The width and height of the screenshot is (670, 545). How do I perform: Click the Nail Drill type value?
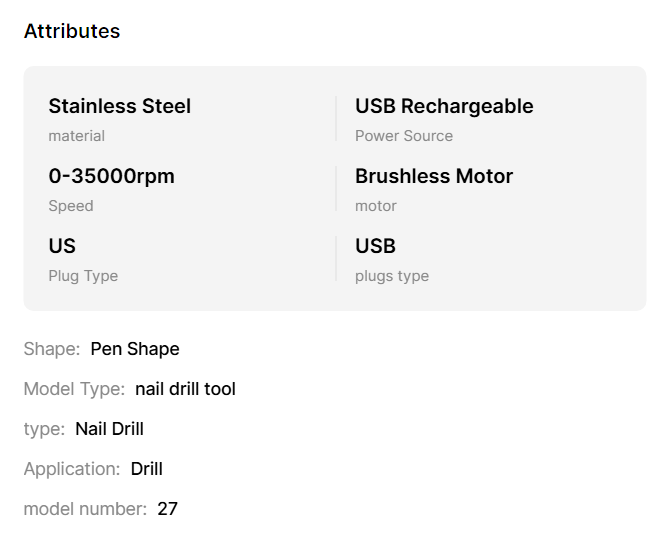[109, 429]
